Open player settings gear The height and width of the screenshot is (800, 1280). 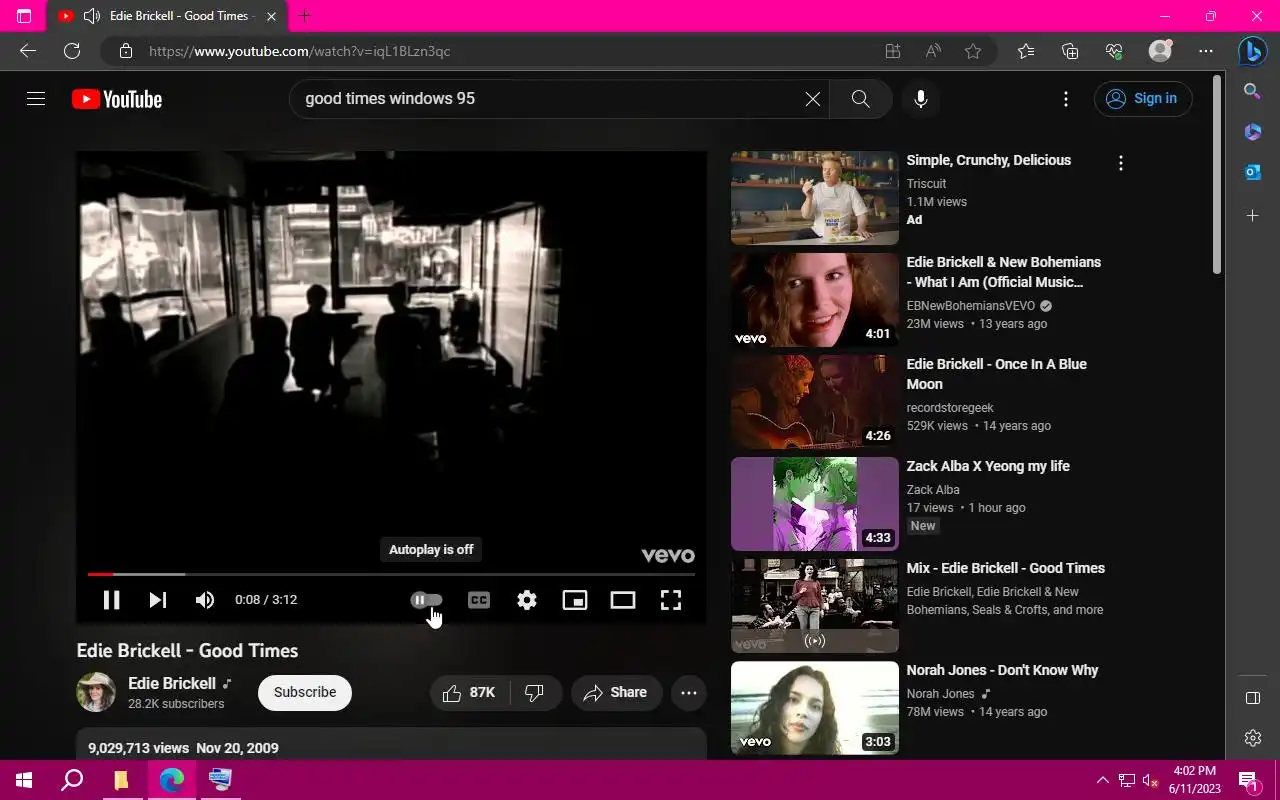527,600
